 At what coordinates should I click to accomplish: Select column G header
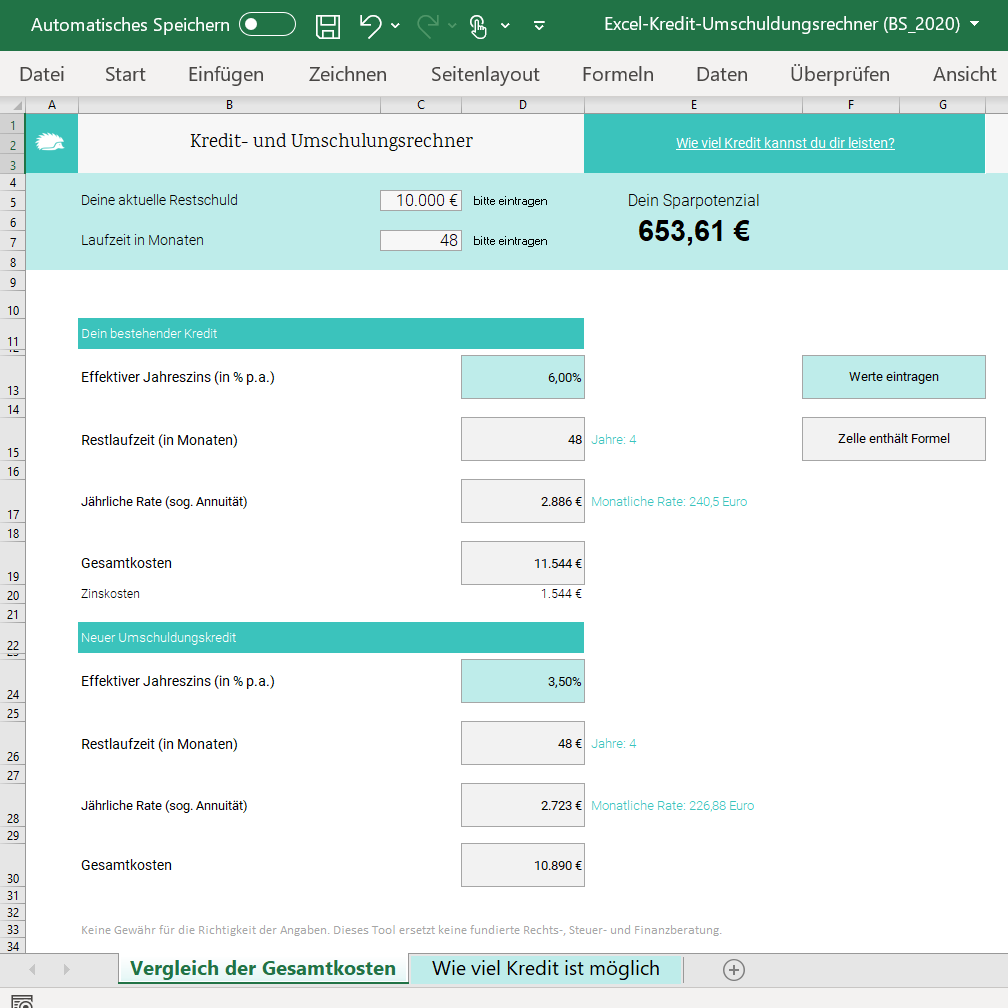(x=942, y=105)
